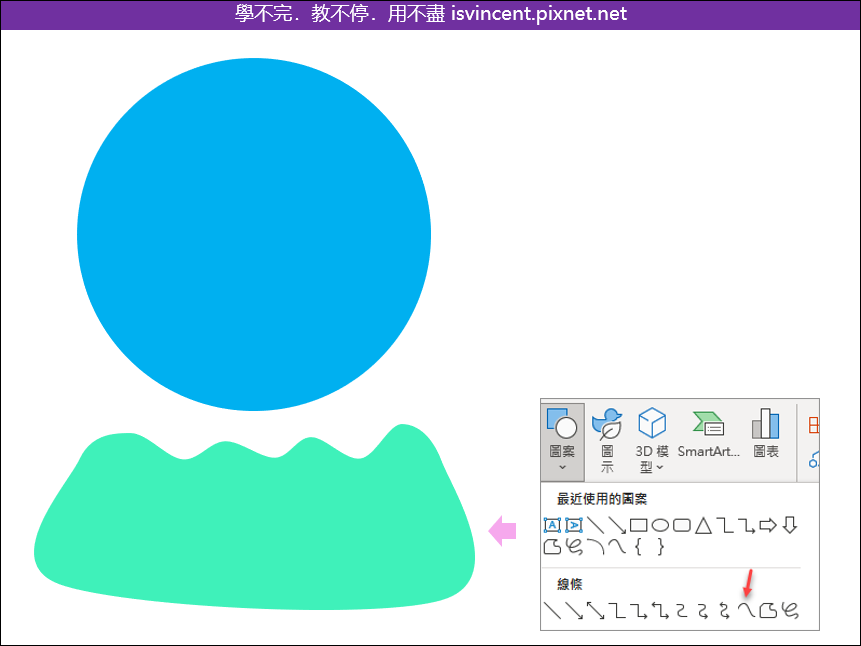Choose elbow arrow connector under 線條
This screenshot has width=861, height=646.
639,610
